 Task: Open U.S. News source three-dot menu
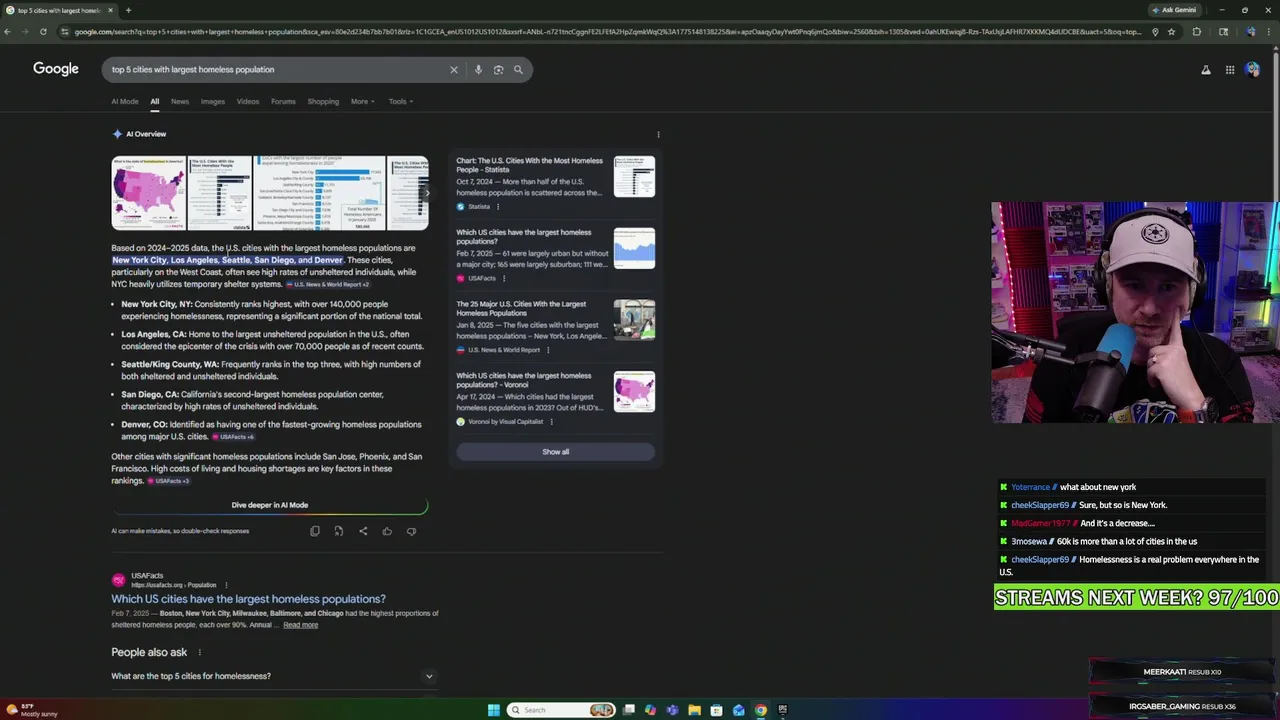click(548, 350)
